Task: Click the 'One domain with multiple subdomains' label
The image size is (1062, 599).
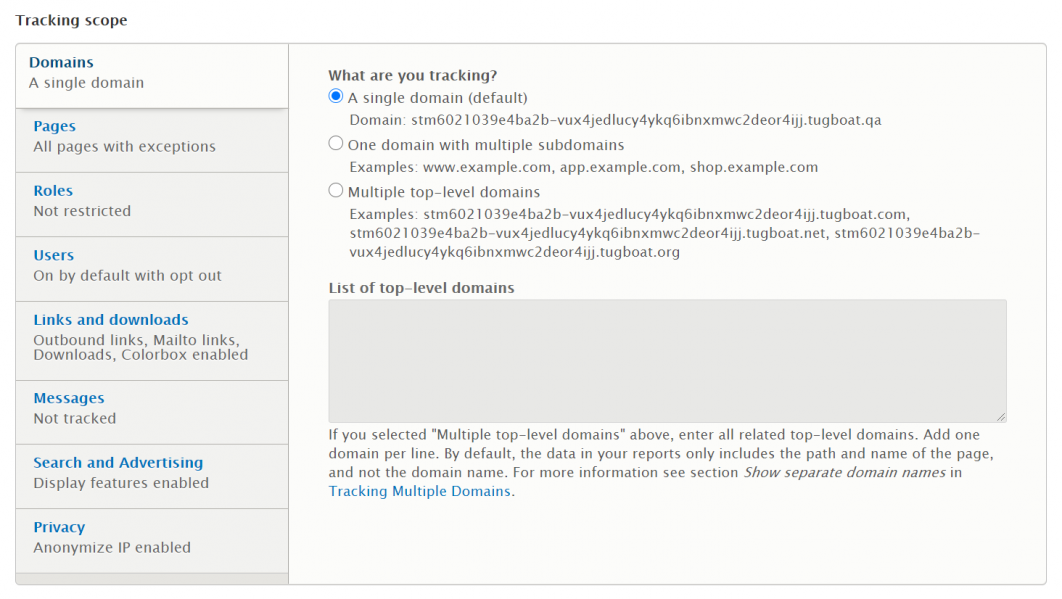Action: 485,145
